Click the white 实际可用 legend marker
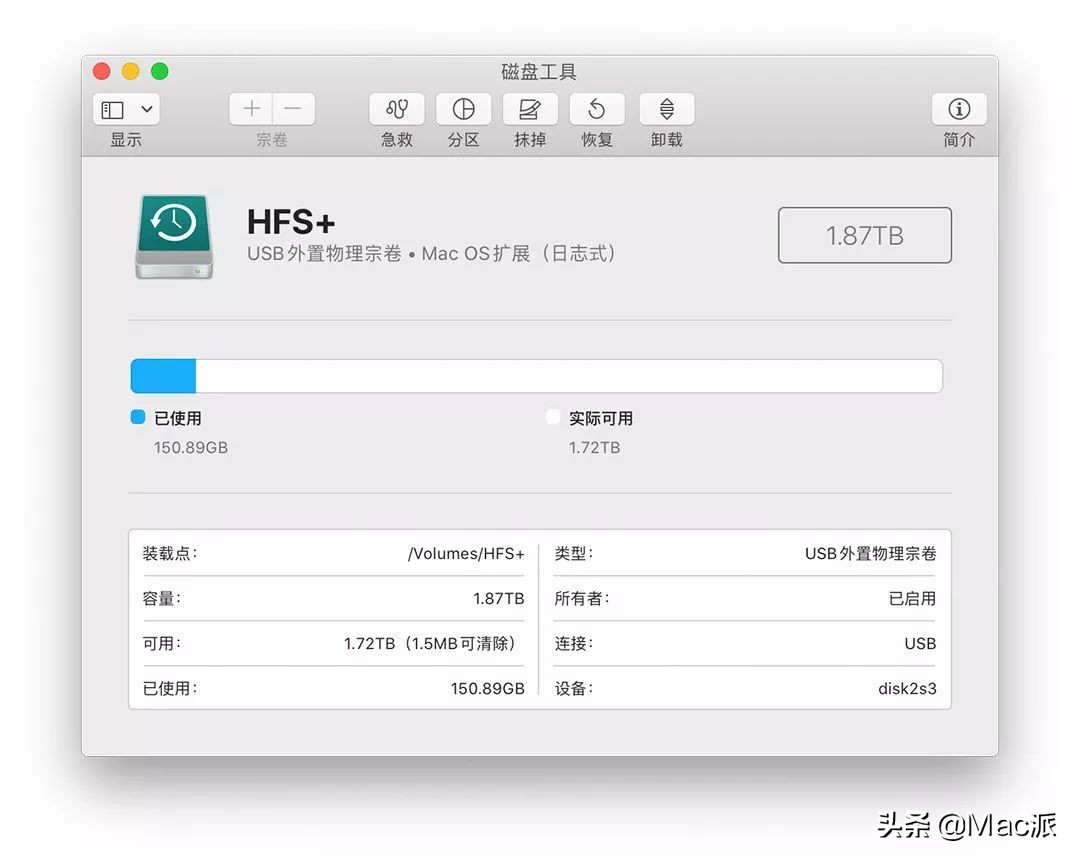This screenshot has height=864, width=1080. click(553, 418)
